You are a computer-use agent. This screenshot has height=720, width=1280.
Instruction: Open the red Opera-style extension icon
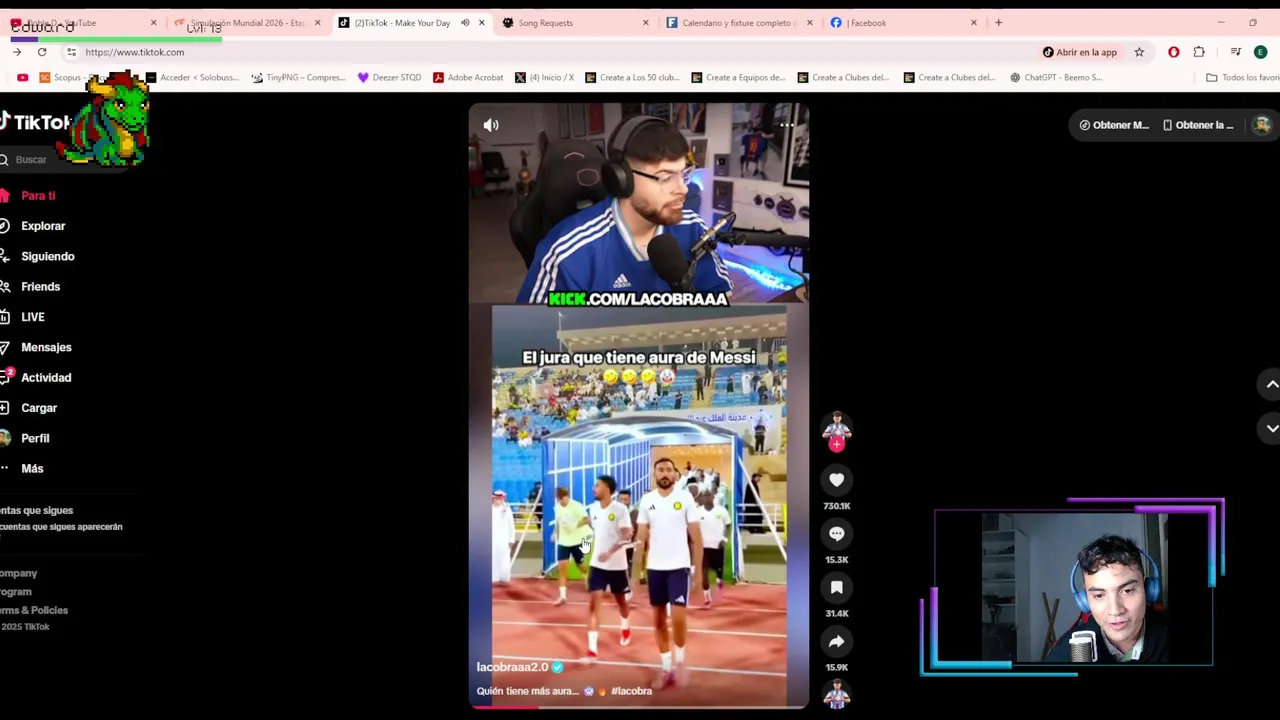[x=1174, y=52]
